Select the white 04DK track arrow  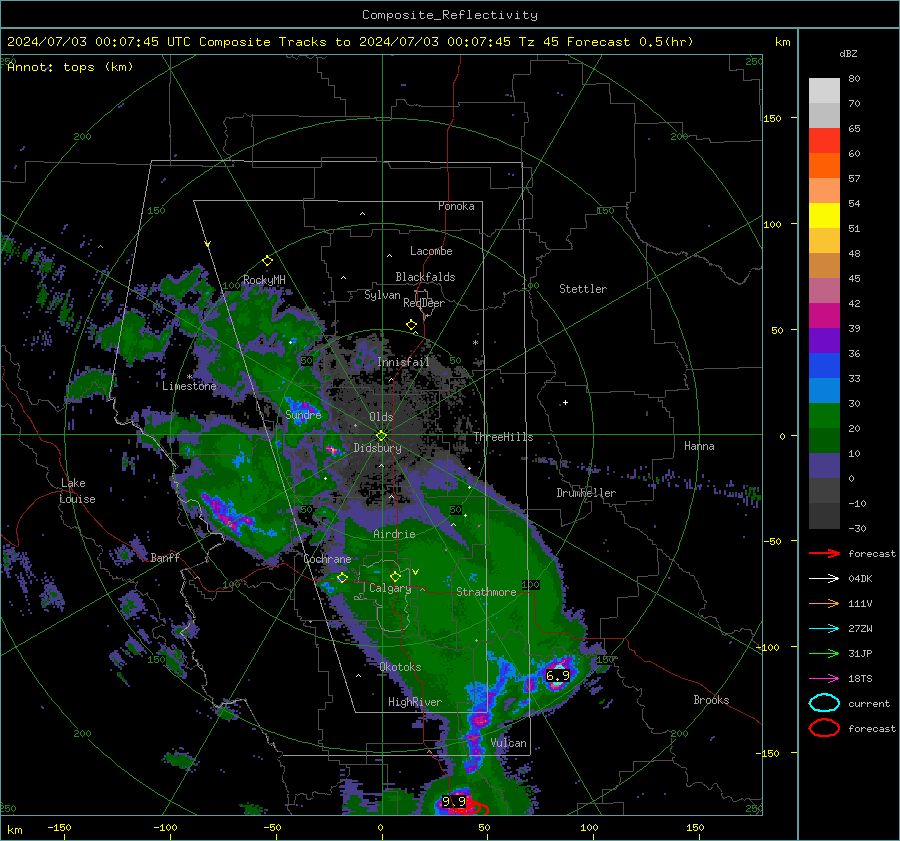[824, 579]
